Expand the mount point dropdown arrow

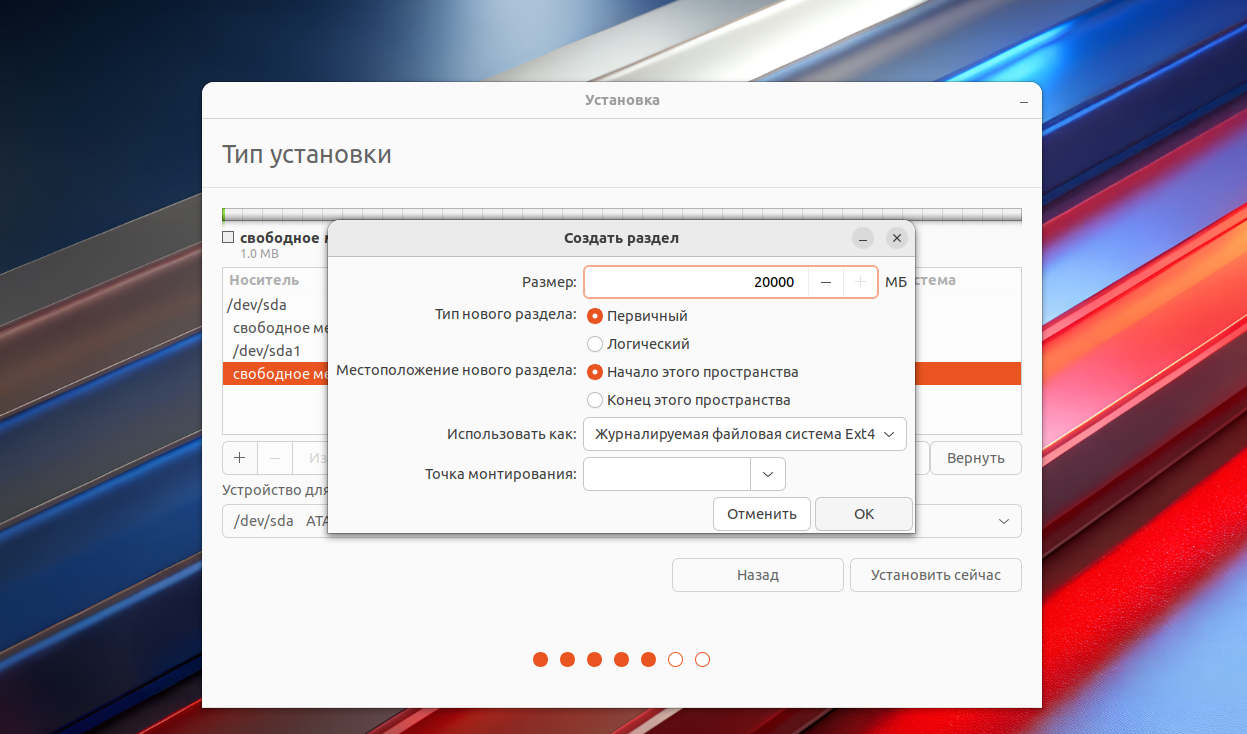tap(768, 474)
